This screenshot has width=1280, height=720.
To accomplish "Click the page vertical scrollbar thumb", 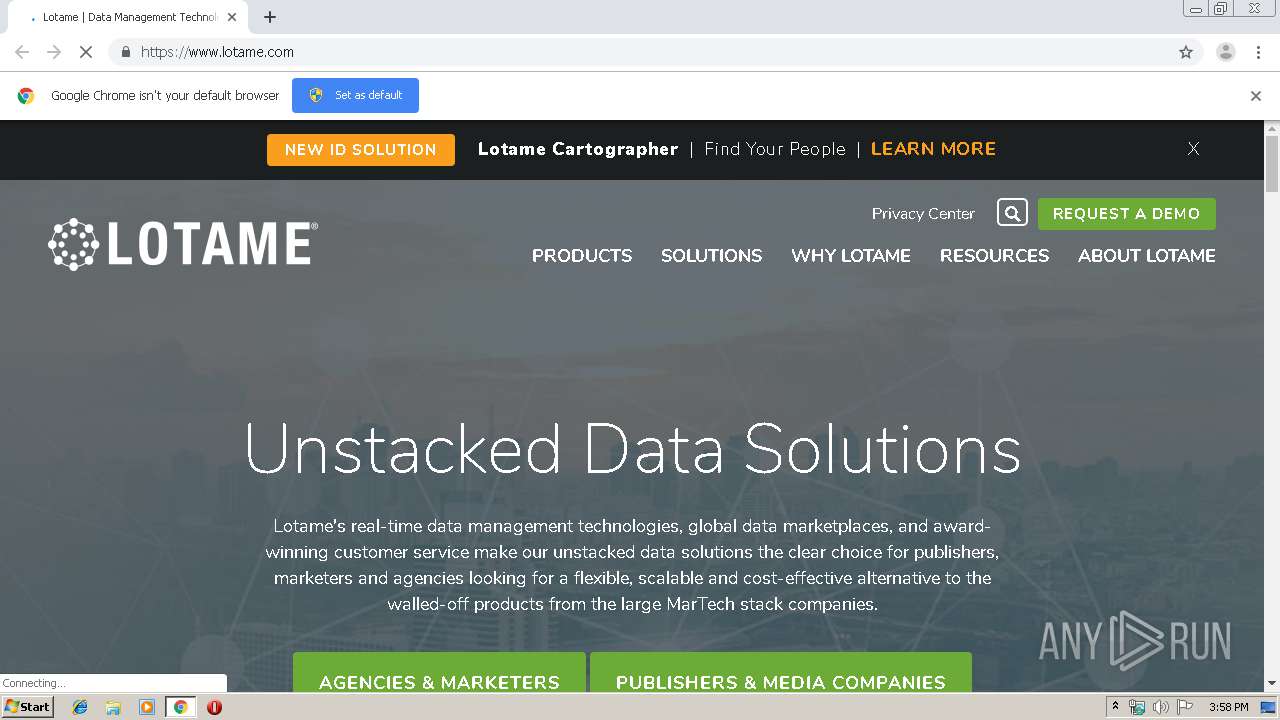I will click(x=1272, y=163).
